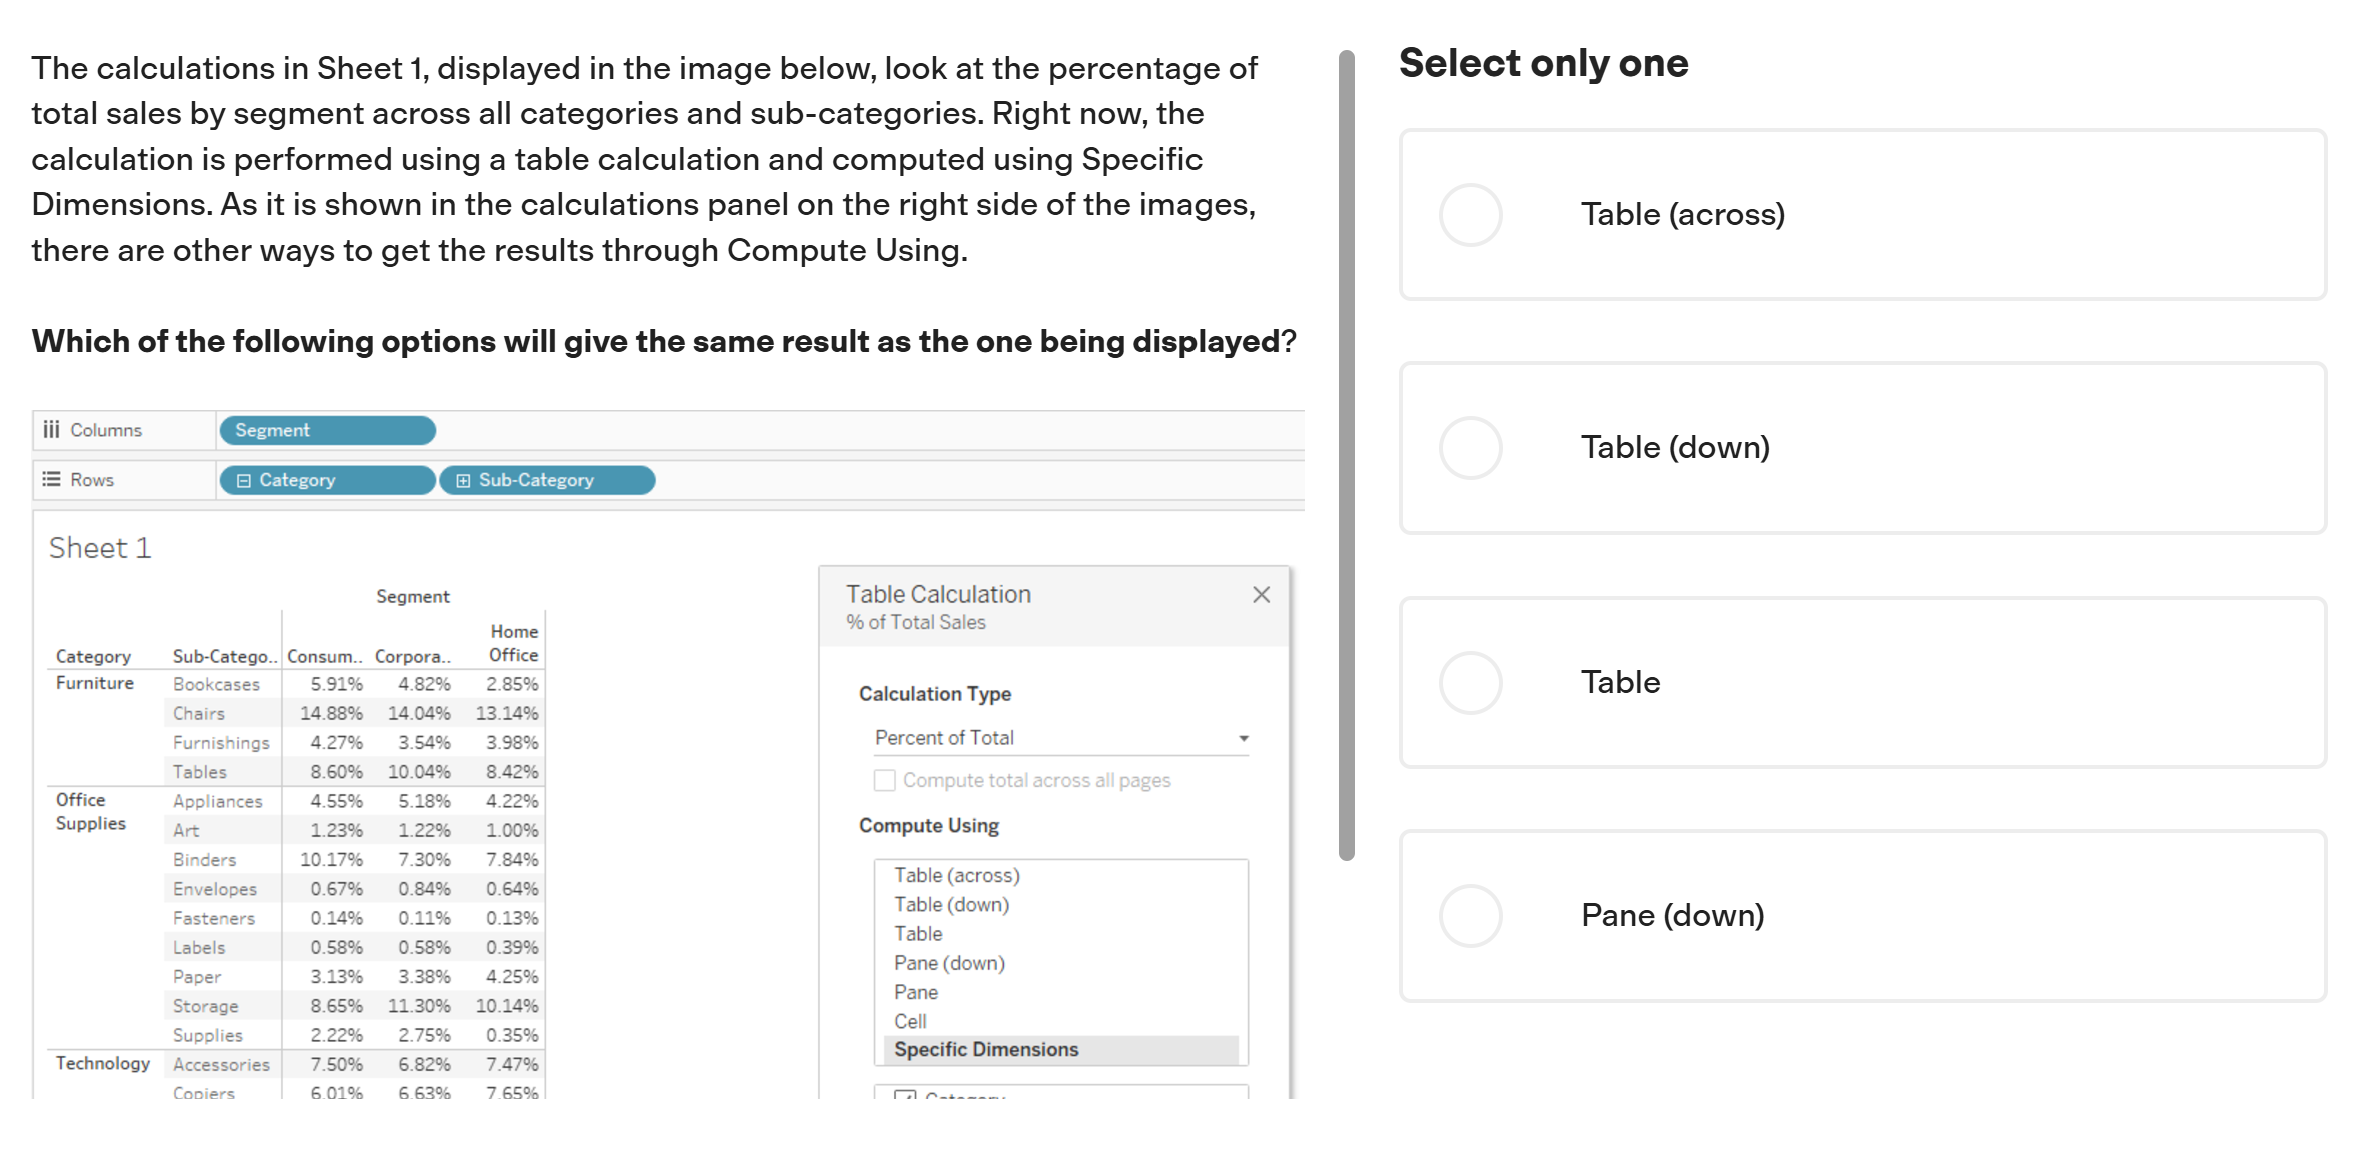This screenshot has width=2378, height=1162.
Task: Select Pane (down) in Compute Using list
Action: coord(949,963)
